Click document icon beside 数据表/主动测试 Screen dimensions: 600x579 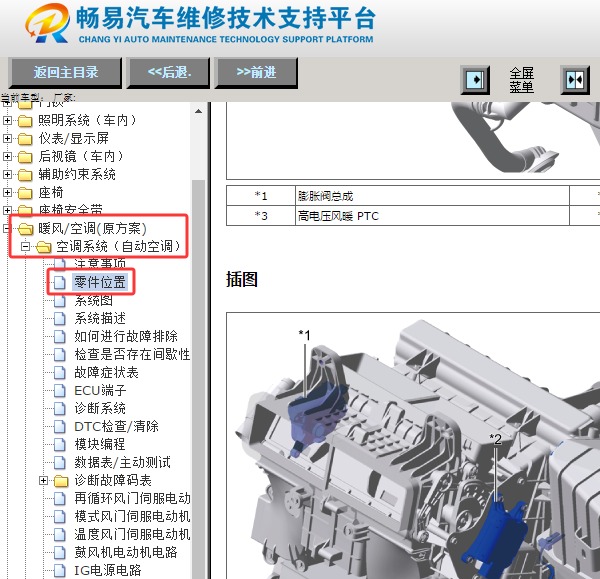point(60,462)
